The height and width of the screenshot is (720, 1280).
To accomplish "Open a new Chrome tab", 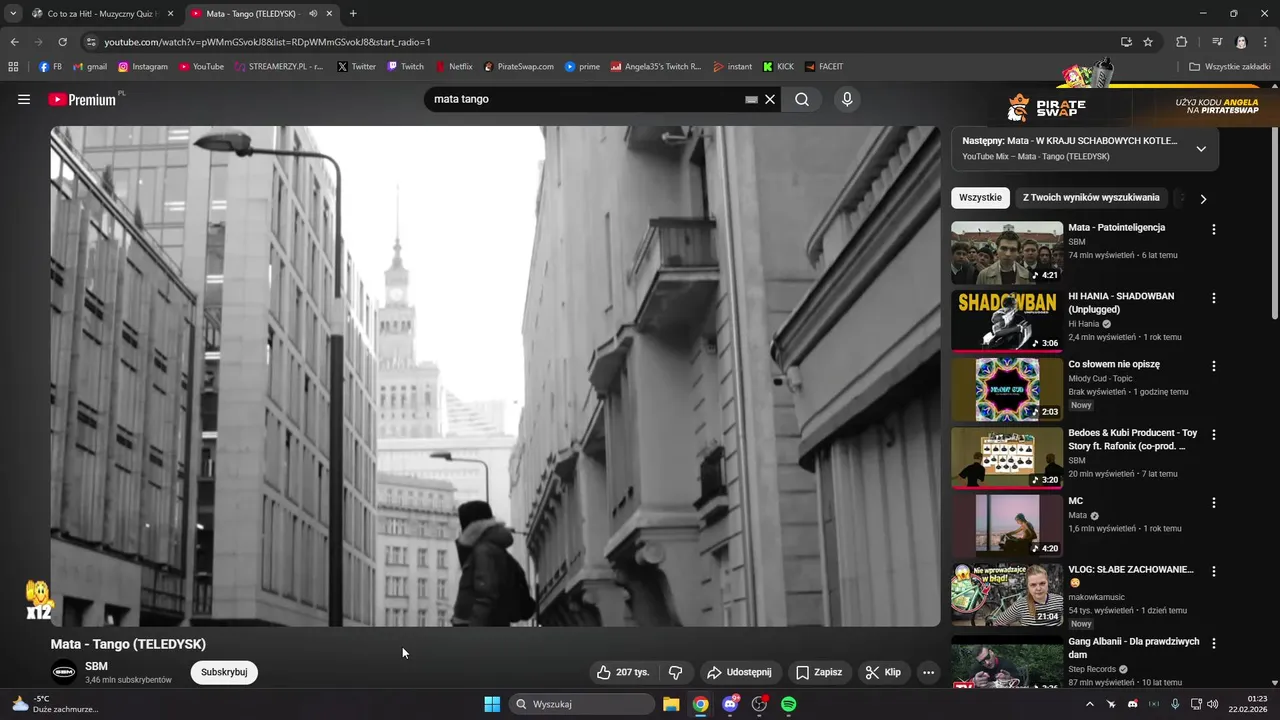I will [353, 14].
